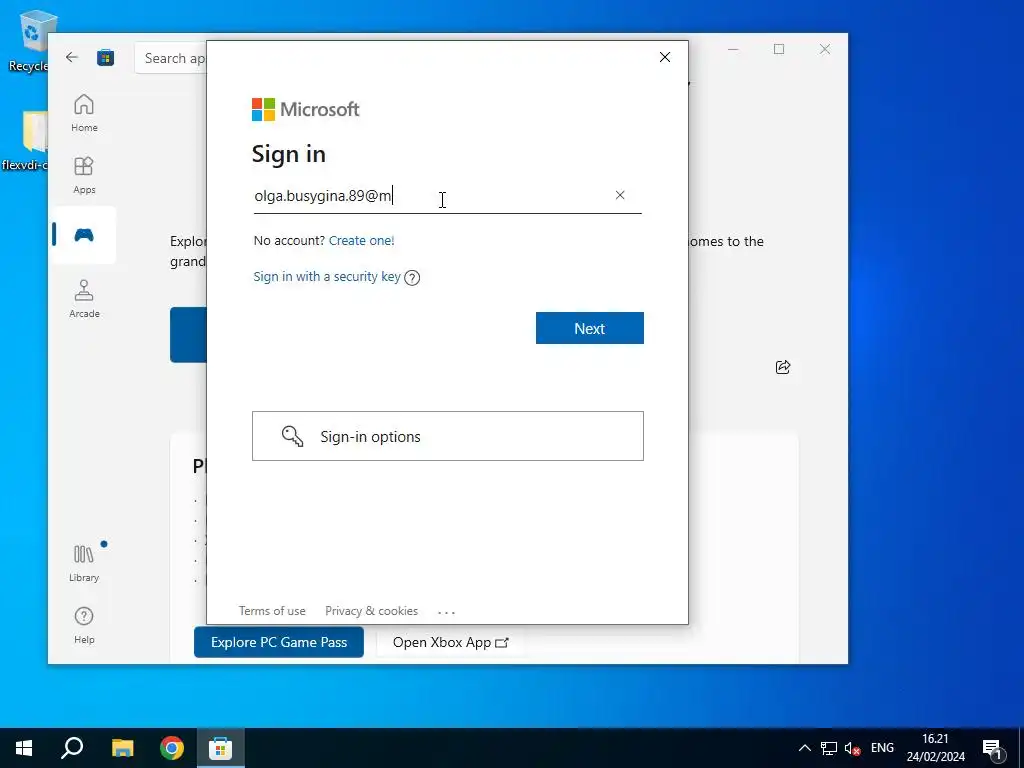Click Open Xbox App button
1024x768 pixels.
pyautogui.click(x=450, y=642)
